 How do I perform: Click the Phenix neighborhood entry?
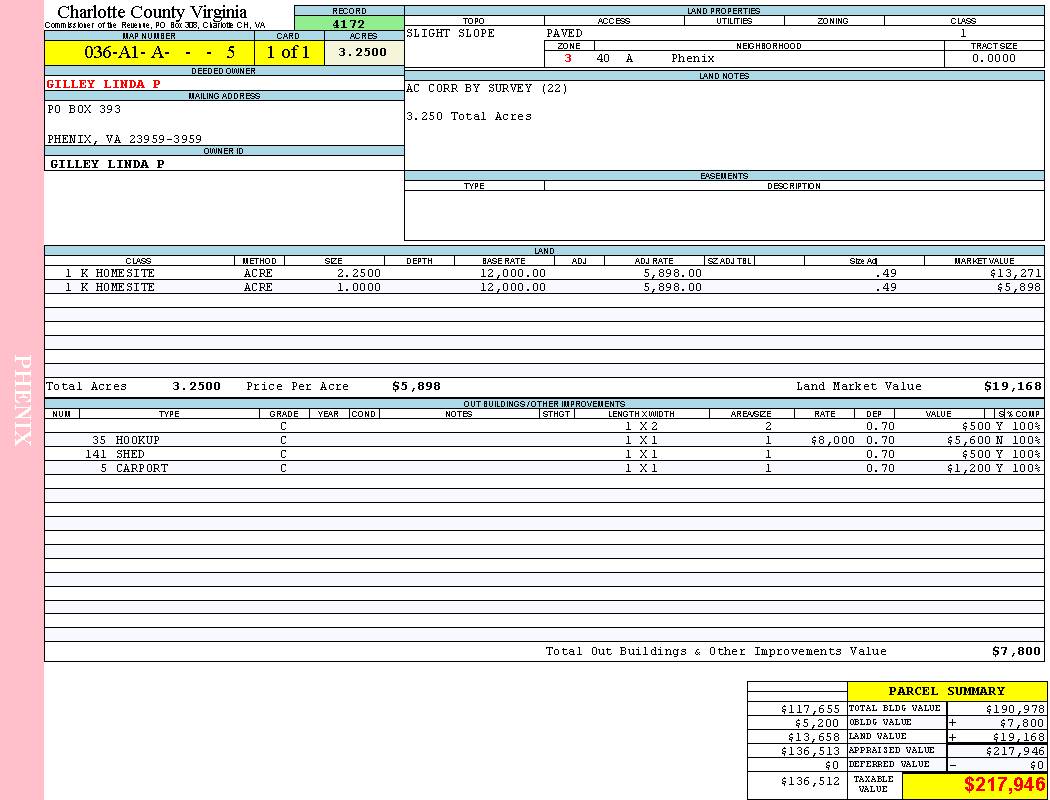692,58
